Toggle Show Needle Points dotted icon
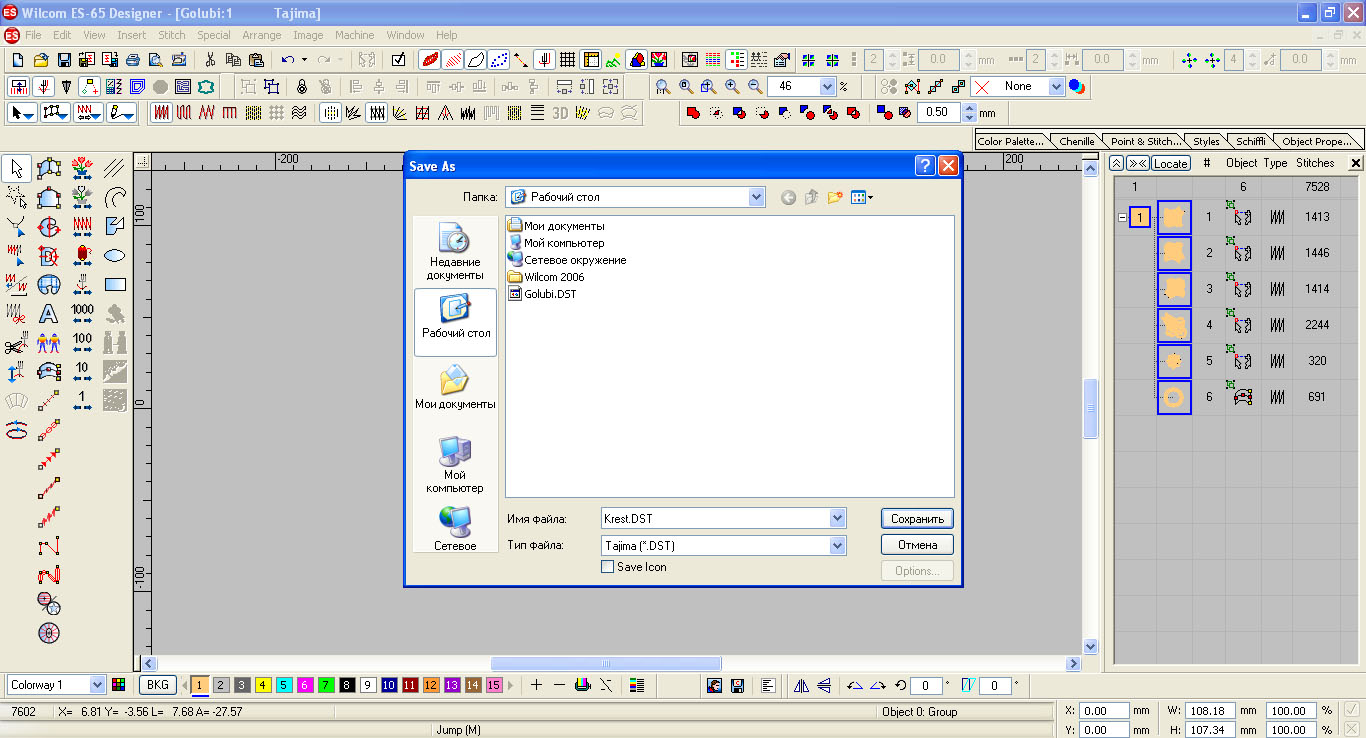Screen dimensions: 1366x738 click(x=498, y=60)
